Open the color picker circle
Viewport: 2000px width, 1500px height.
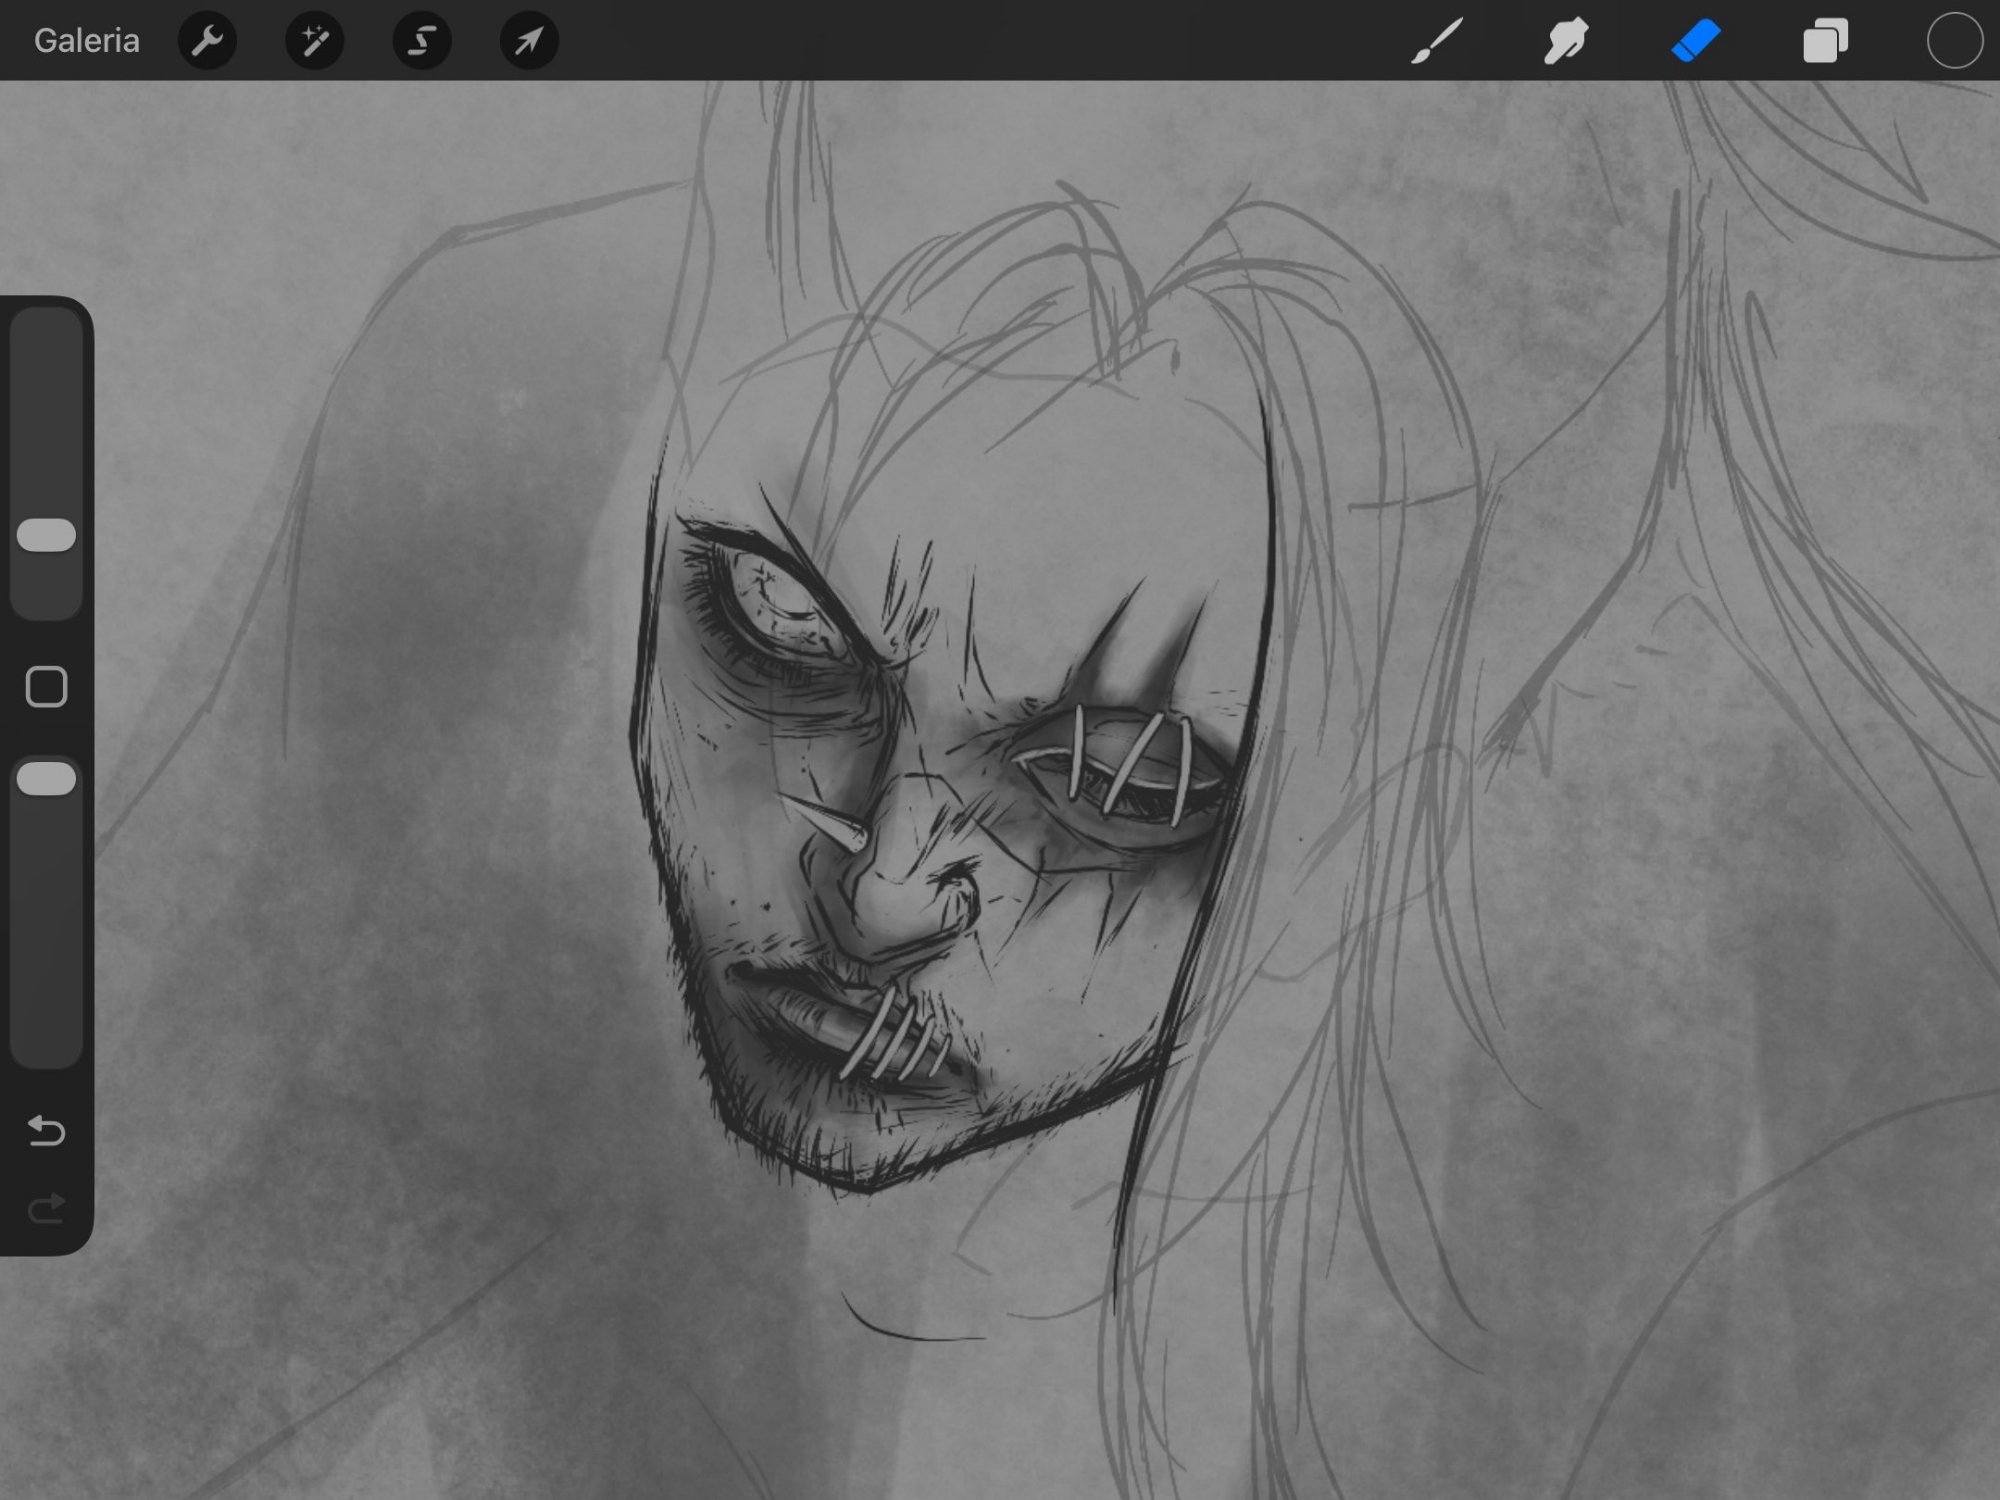point(1954,41)
